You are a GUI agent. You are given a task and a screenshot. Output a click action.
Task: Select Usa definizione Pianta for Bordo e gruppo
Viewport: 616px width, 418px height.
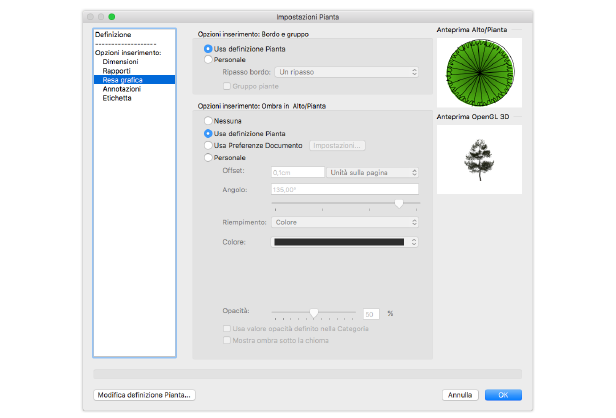[208, 49]
